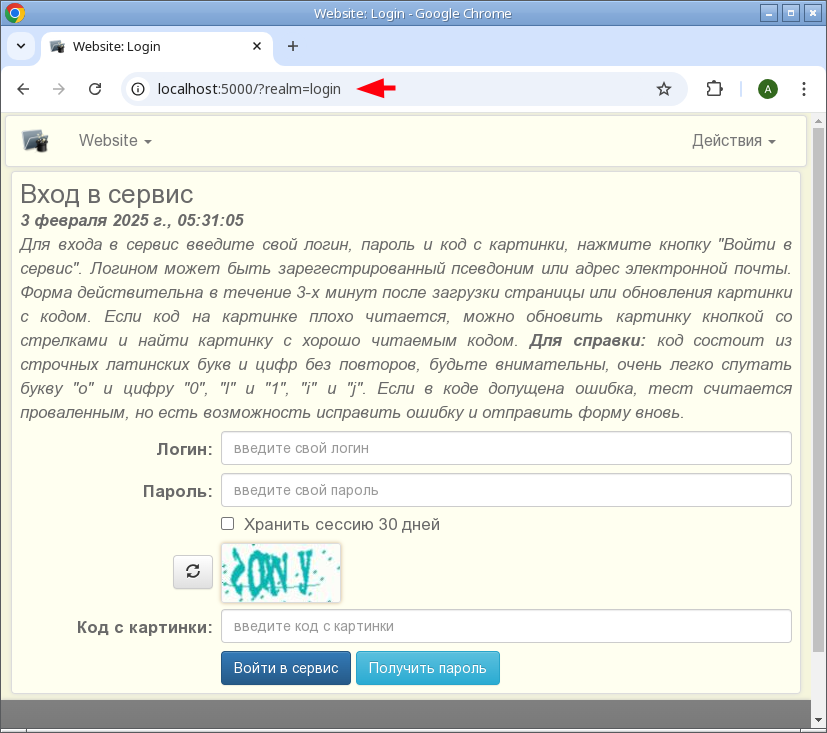Click the "Код с картинки:" label
827x733 pixels.
click(x=145, y=627)
